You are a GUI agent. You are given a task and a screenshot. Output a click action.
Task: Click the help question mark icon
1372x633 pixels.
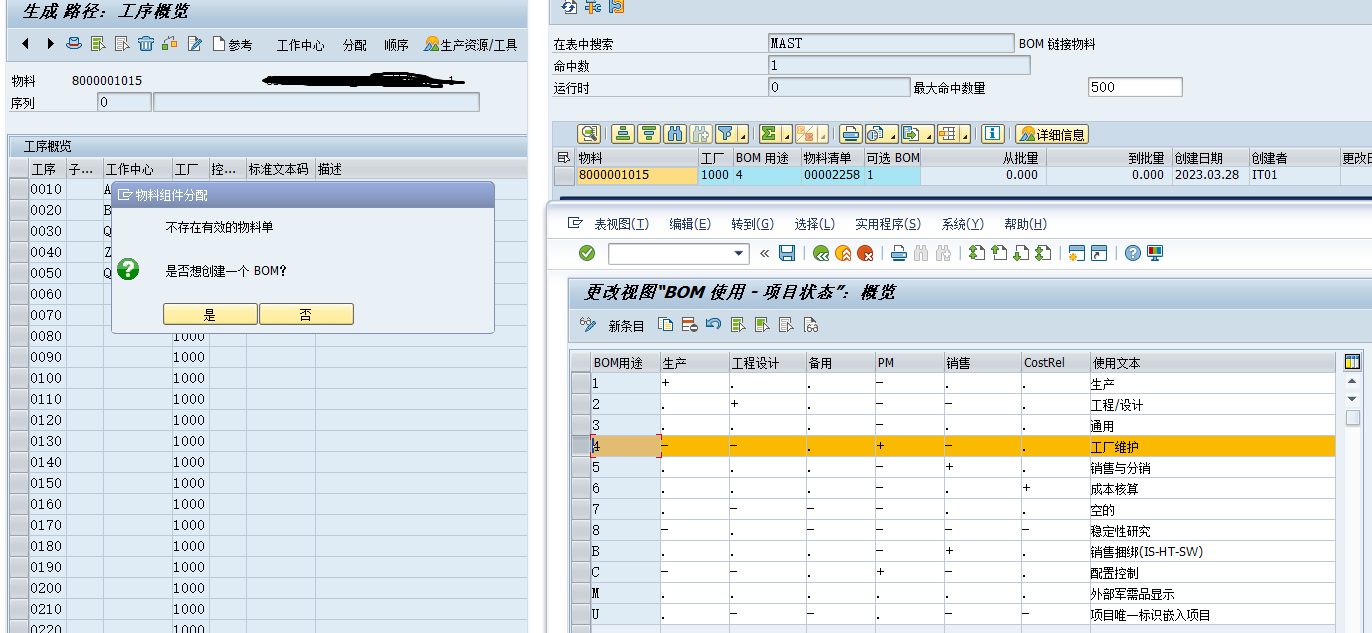(1132, 253)
